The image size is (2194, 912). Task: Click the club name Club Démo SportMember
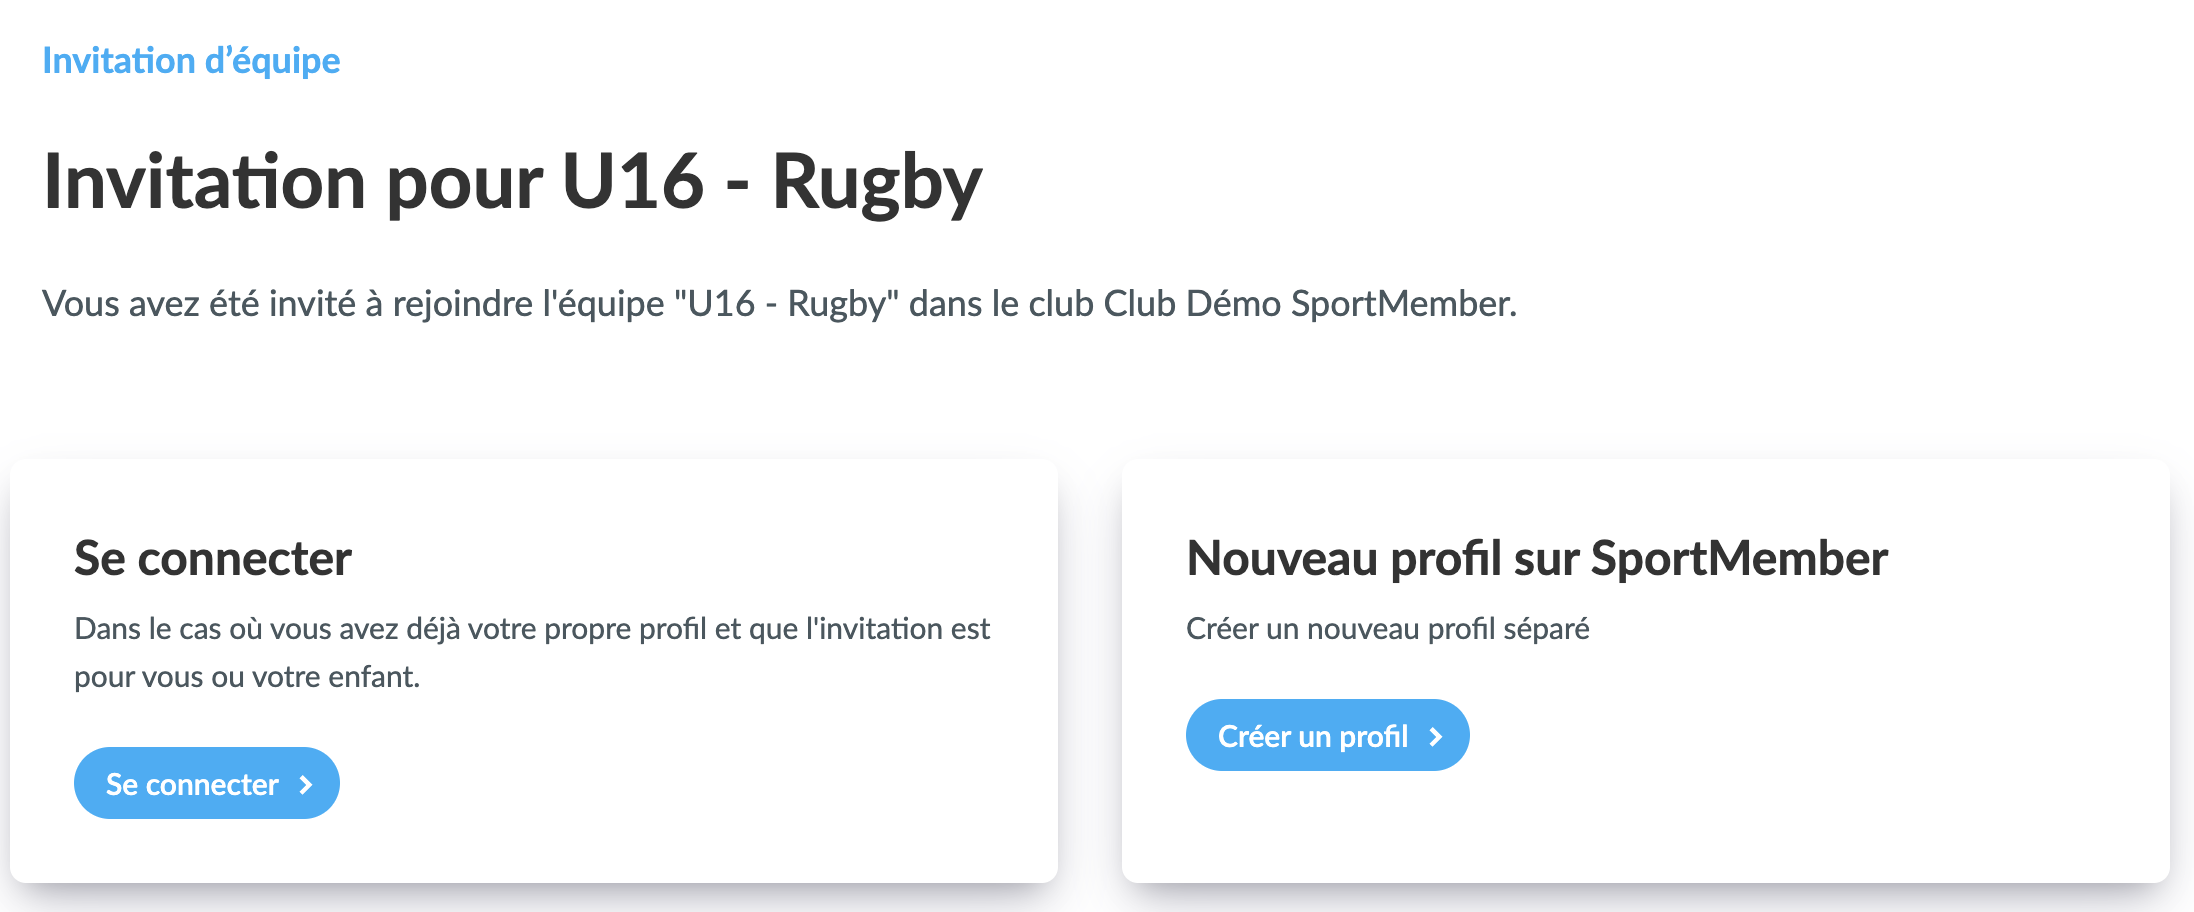(x=1308, y=304)
